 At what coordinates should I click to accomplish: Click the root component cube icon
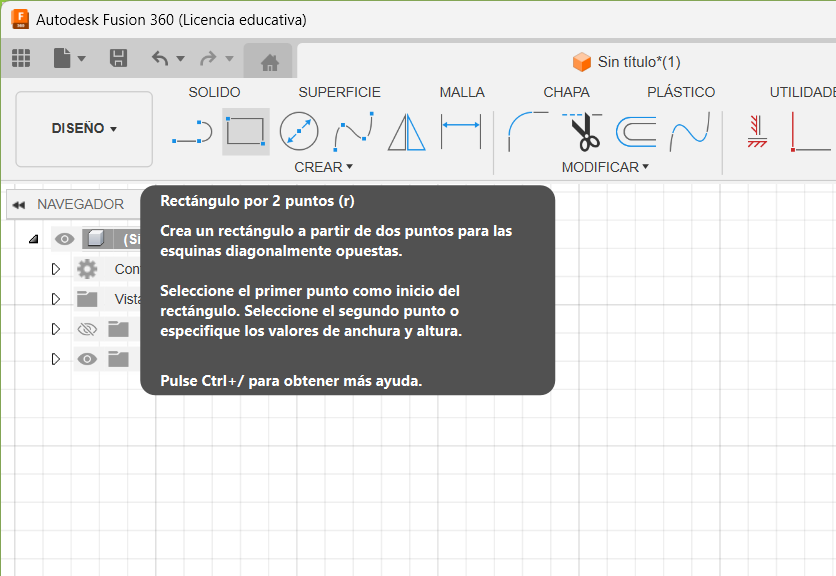pos(95,238)
